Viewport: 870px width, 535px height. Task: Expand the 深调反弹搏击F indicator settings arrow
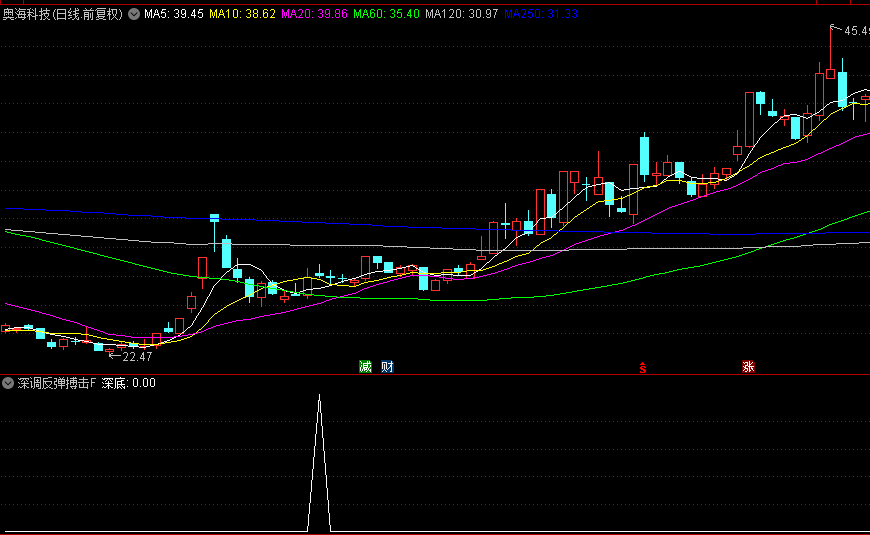pos(8,383)
